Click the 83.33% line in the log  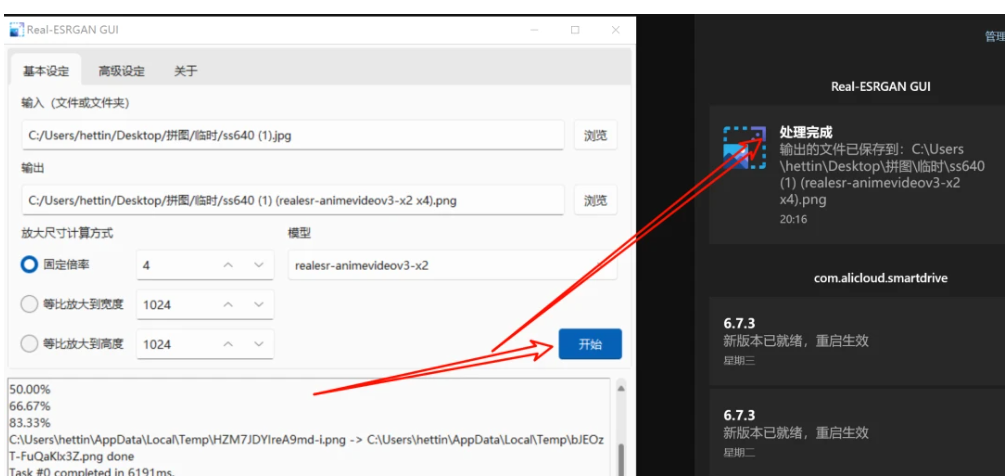[x=30, y=423]
